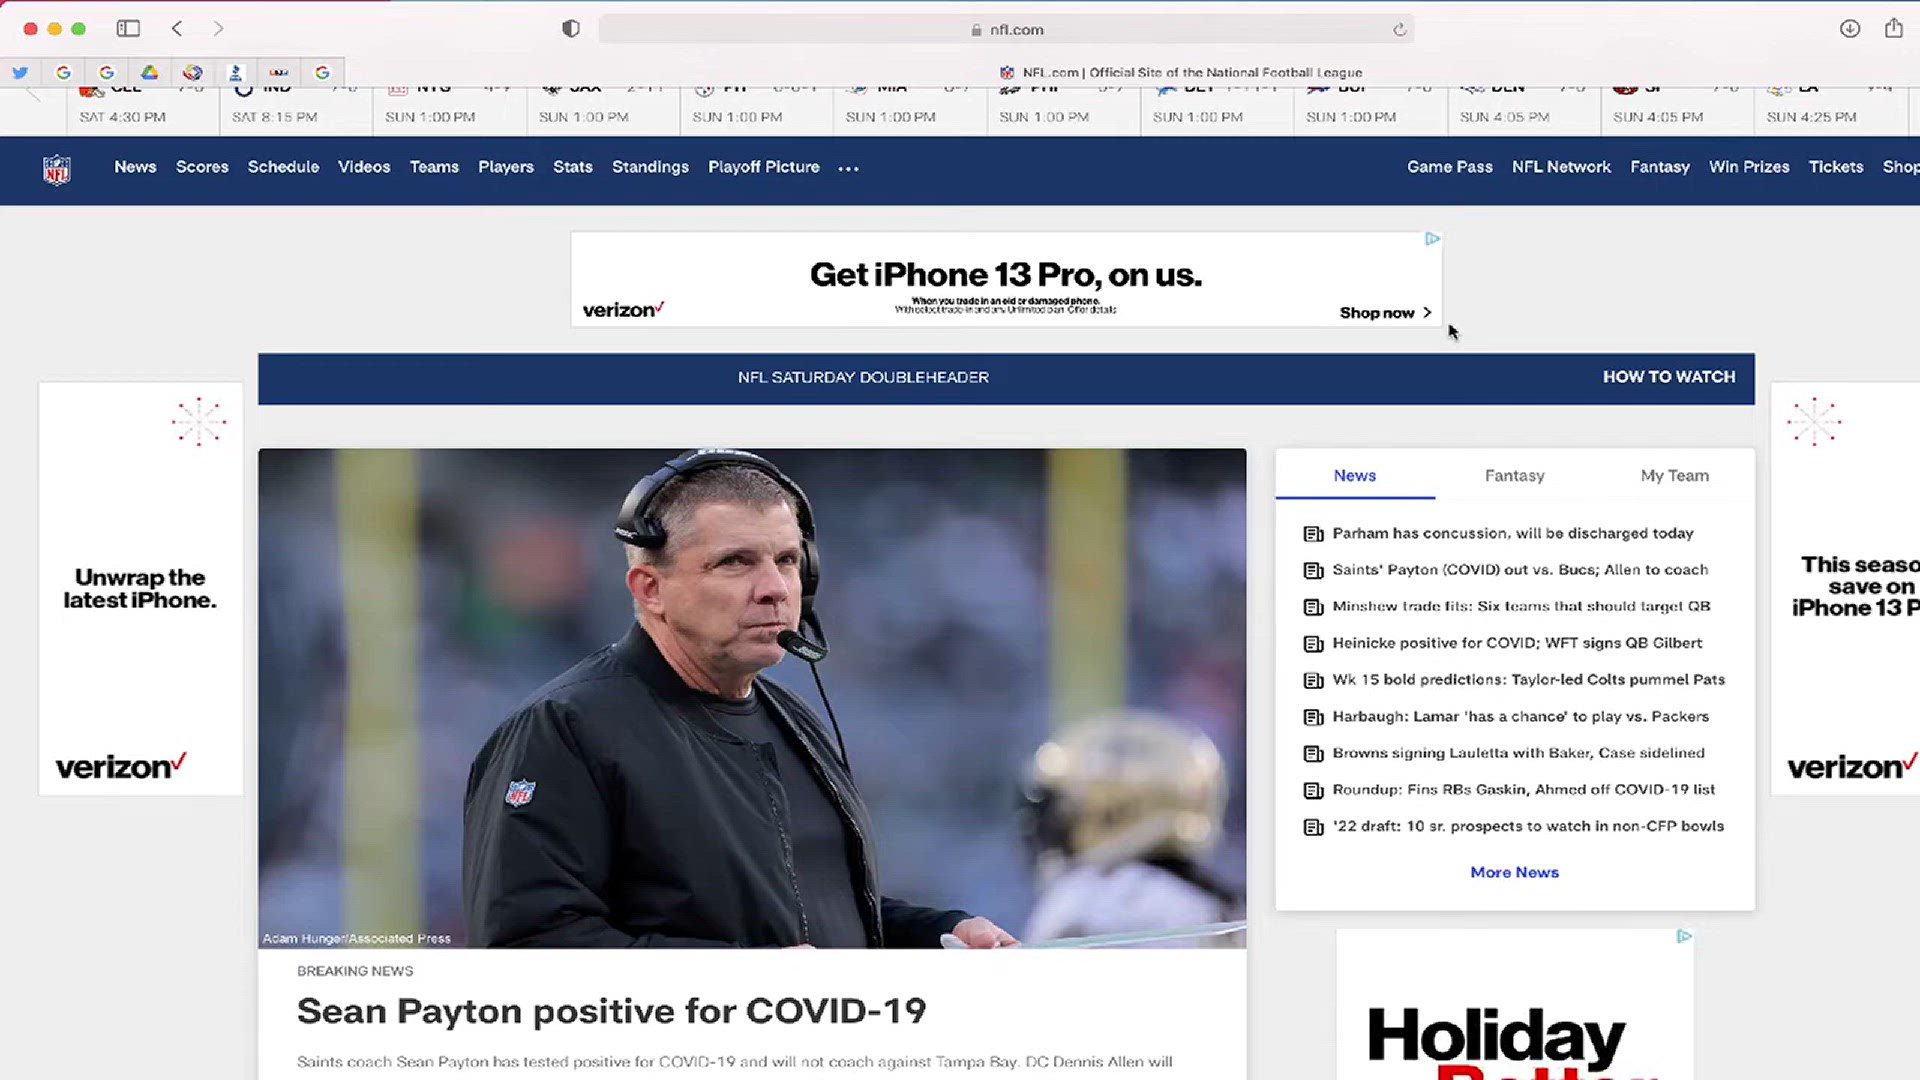
Task: Reload the page with the refresh icon
Action: [1399, 30]
